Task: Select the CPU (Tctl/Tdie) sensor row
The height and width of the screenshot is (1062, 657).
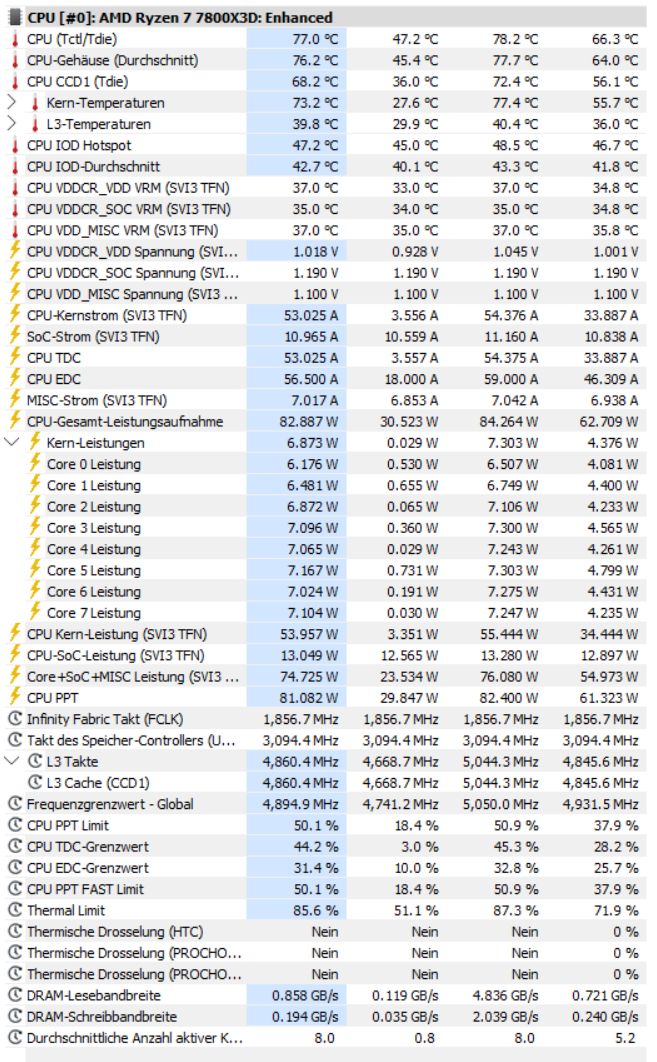Action: pyautogui.click(x=326, y=39)
